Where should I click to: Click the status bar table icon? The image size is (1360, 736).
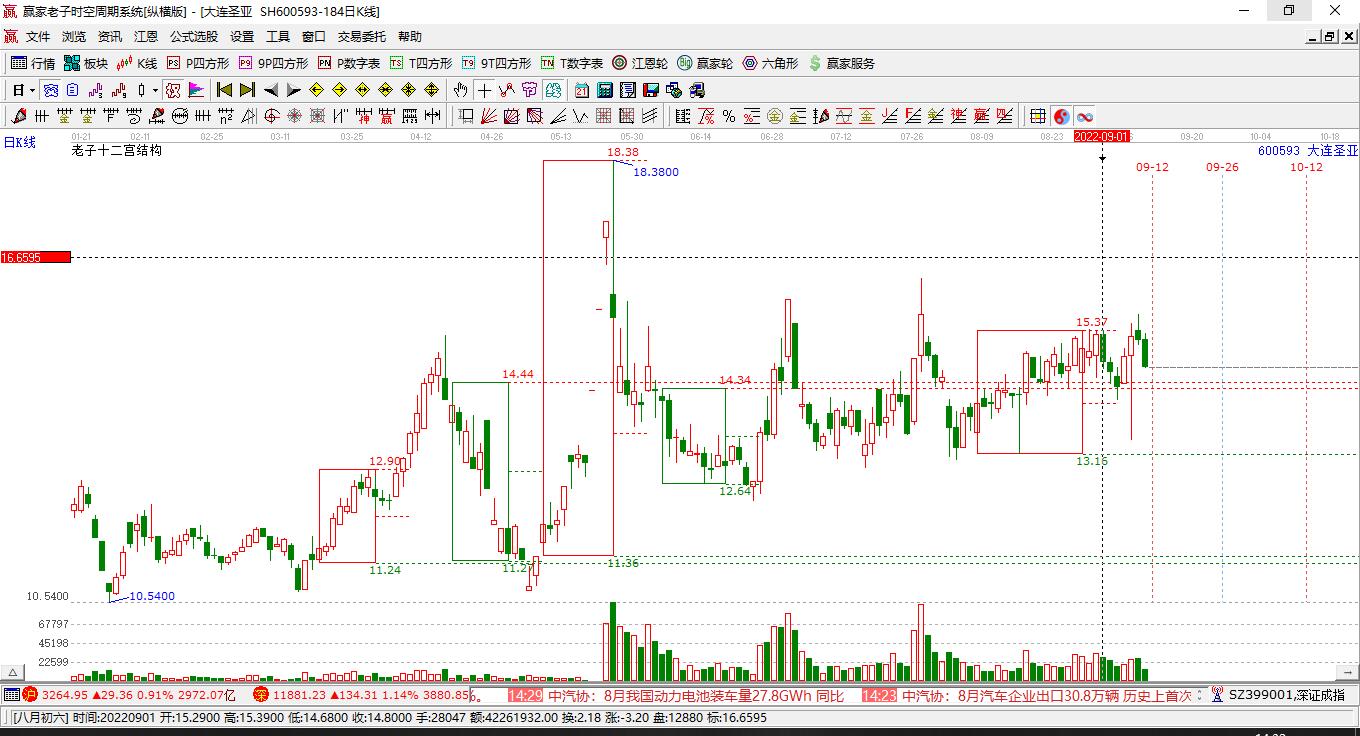click(x=11, y=695)
